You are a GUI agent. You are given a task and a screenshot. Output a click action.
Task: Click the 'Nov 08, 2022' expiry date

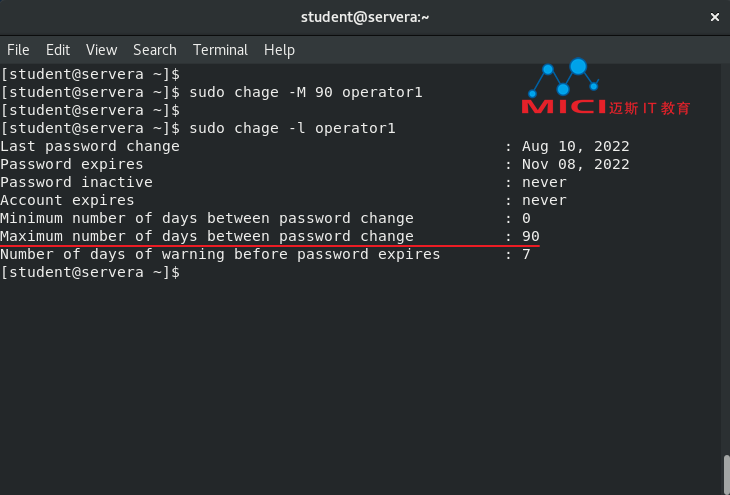[575, 164]
